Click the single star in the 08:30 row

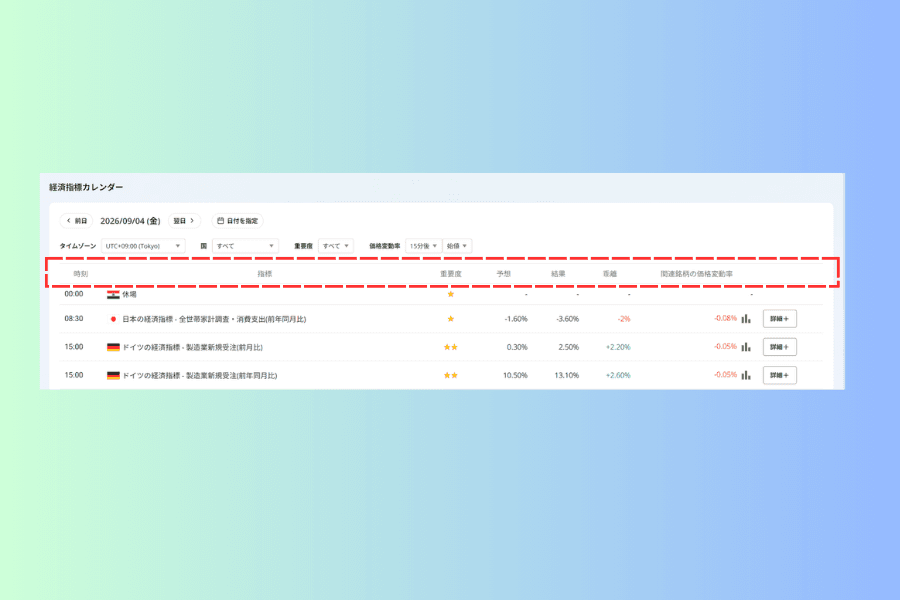point(451,319)
